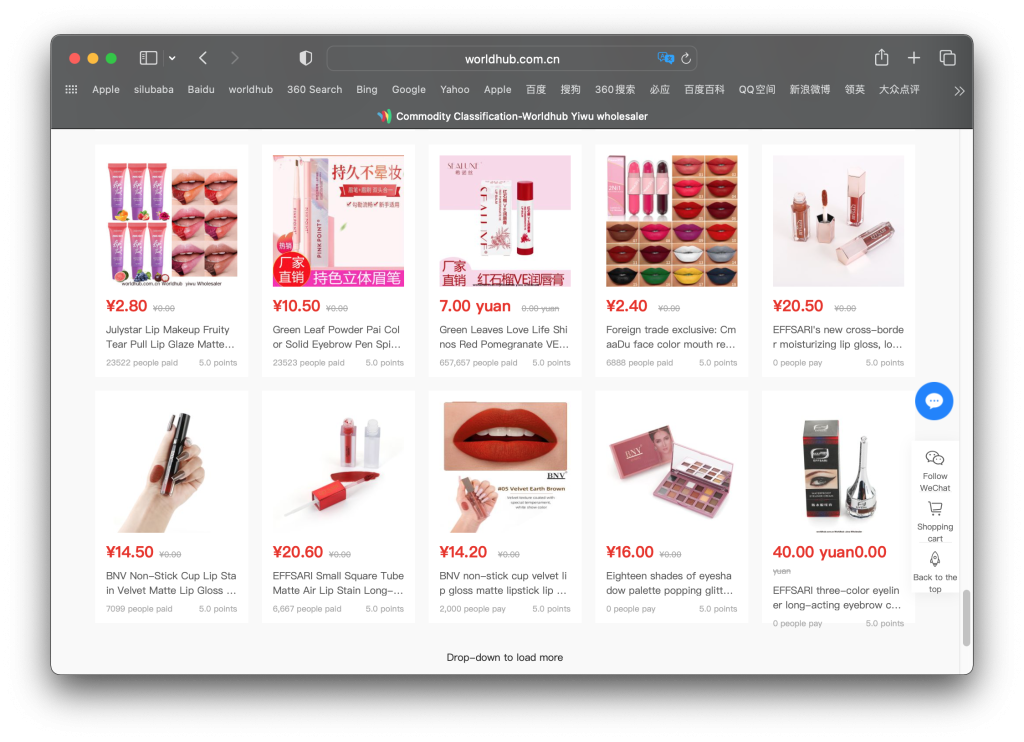Image resolution: width=1024 pixels, height=742 pixels.
Task: Click Safari's Share icon
Action: (881, 58)
